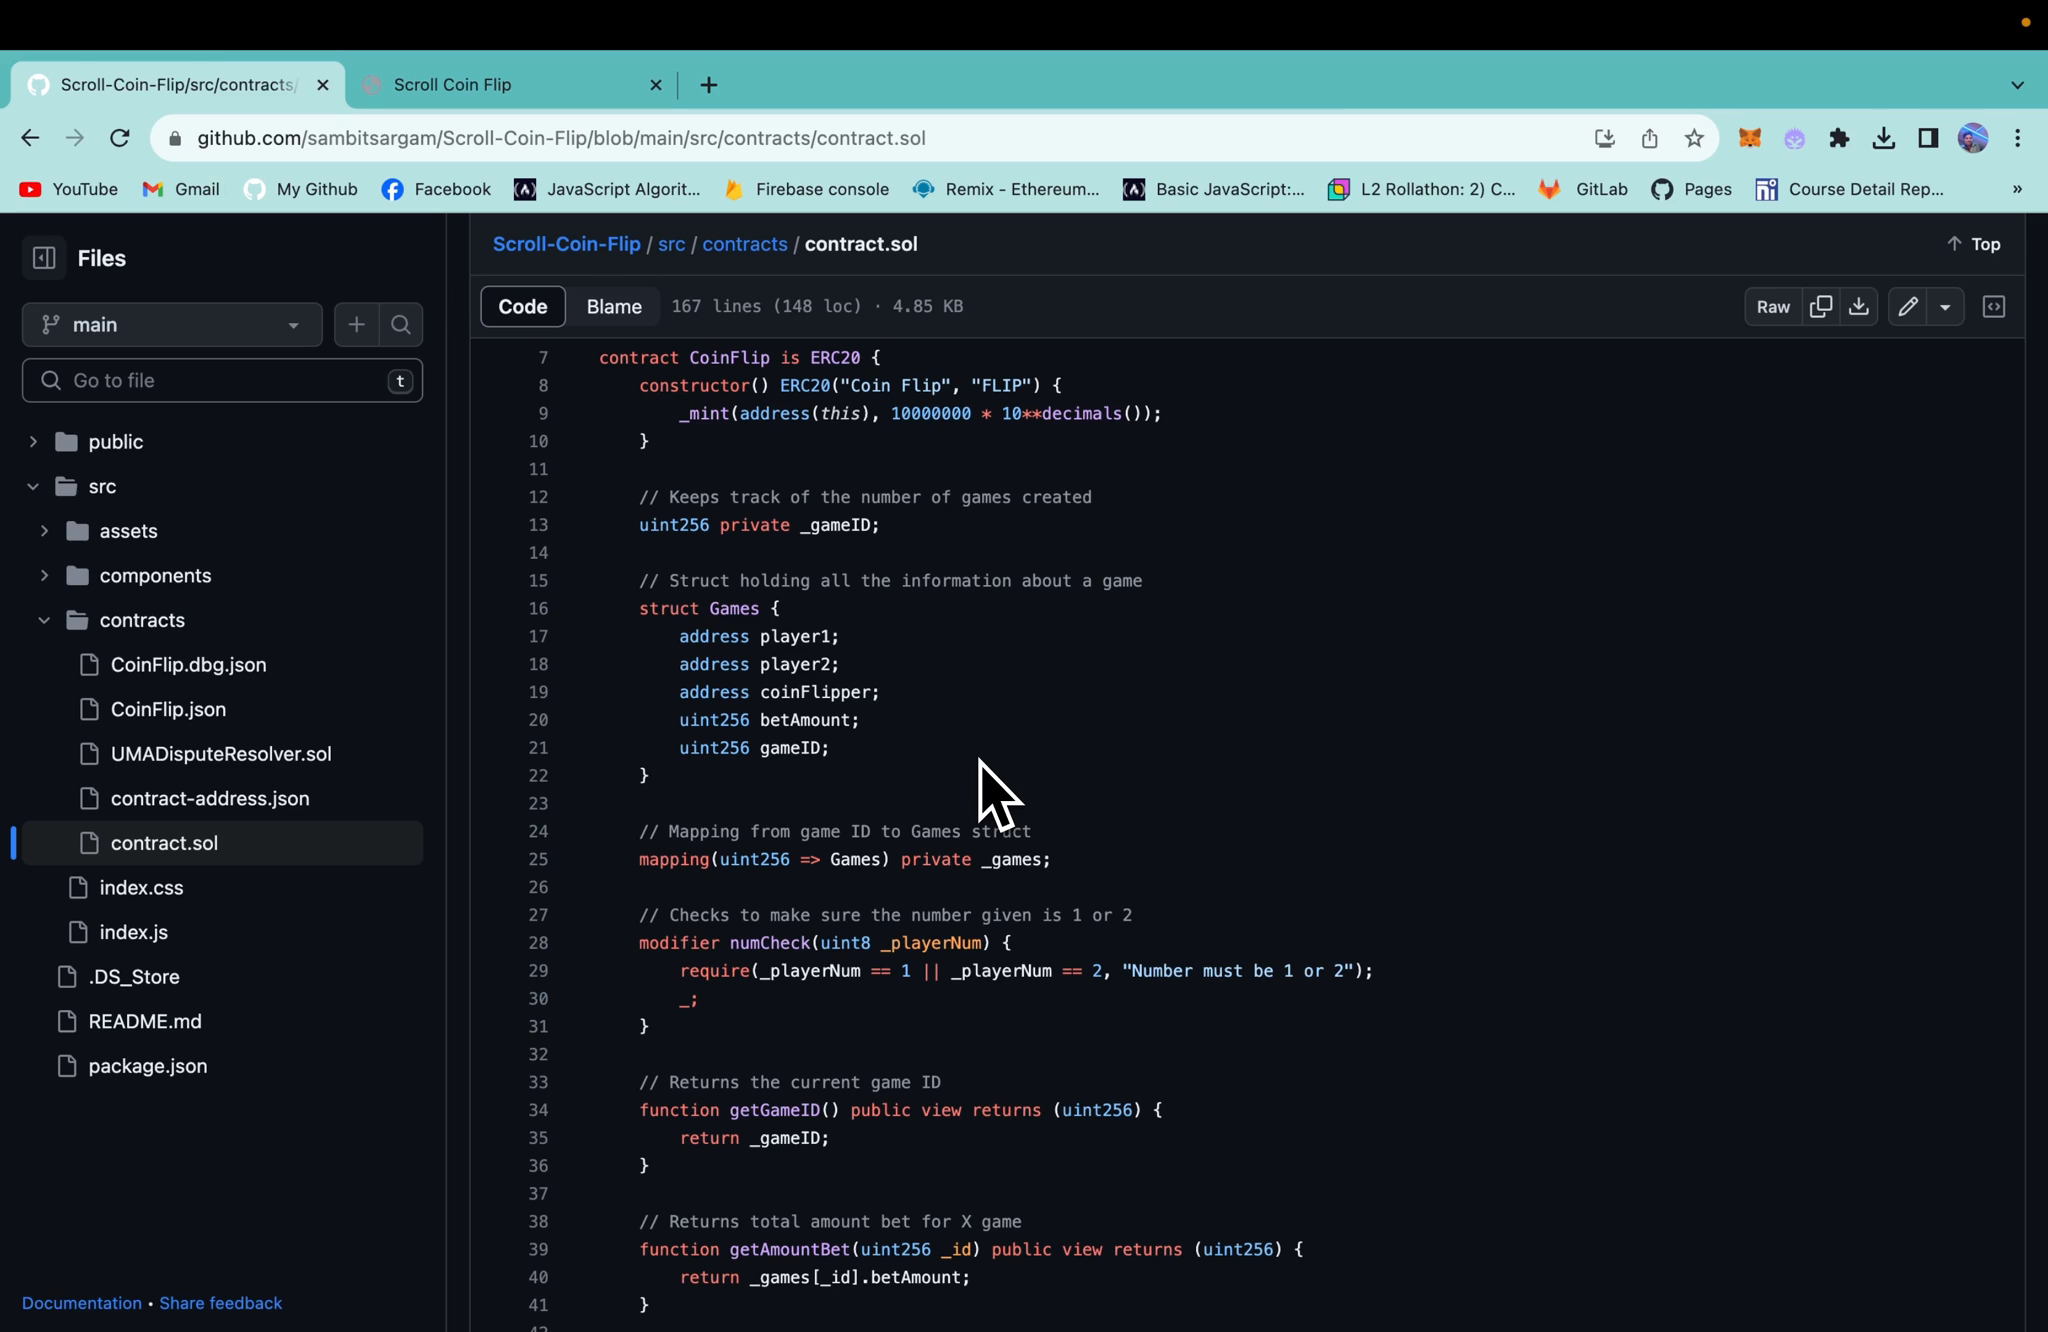Screen dimensions: 2048x1332
Task: Open the Raw file view
Action: (x=1773, y=307)
